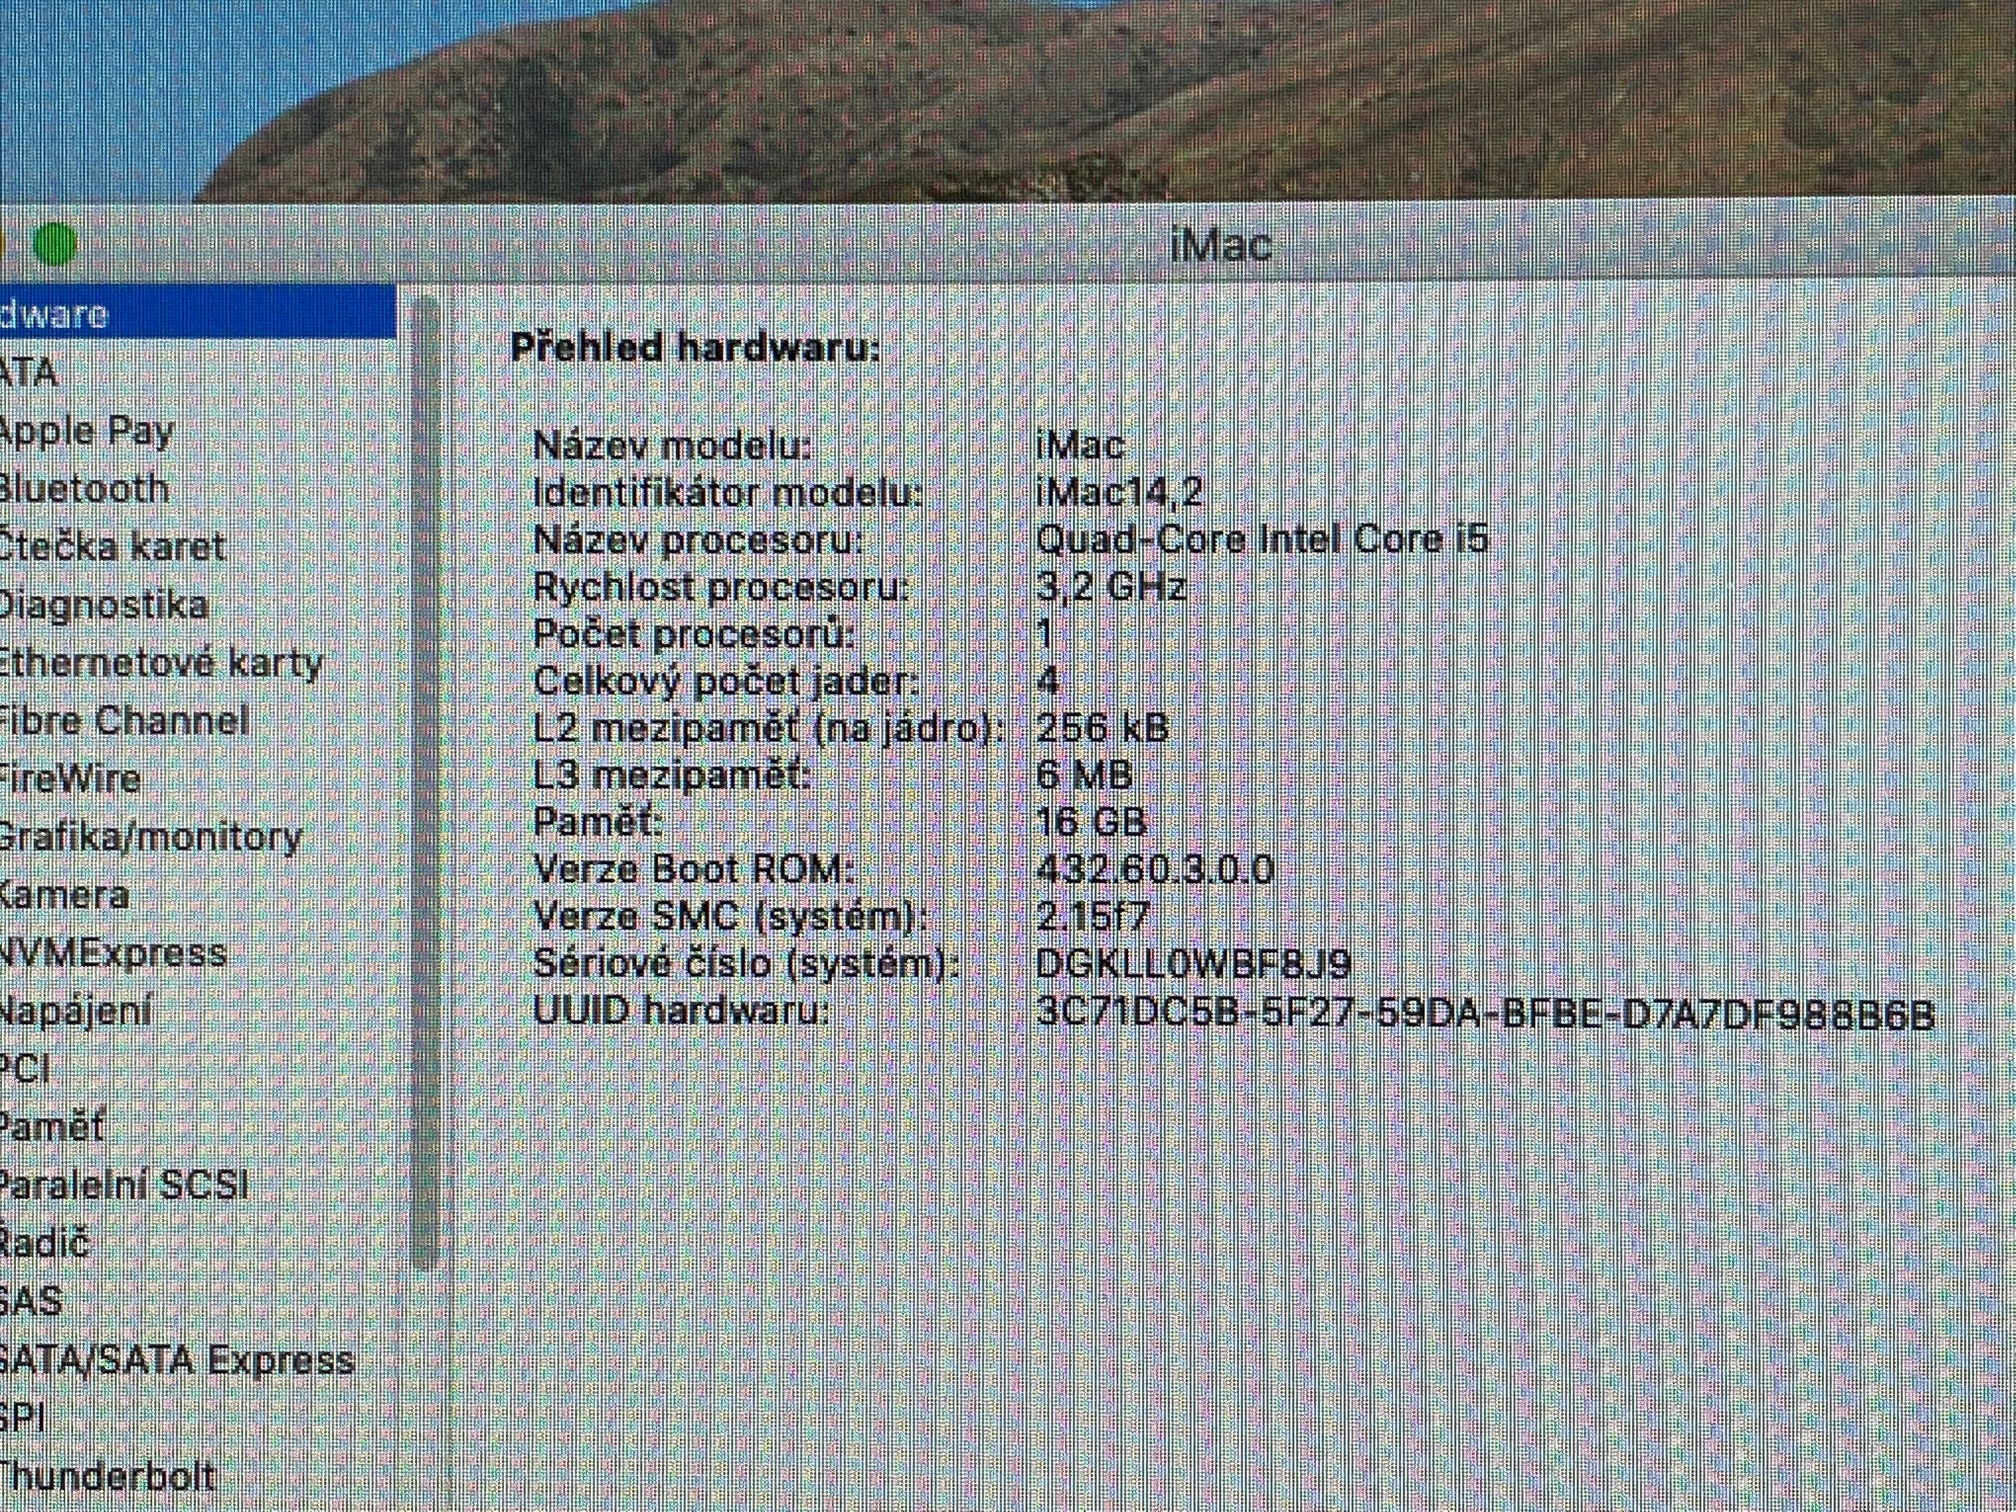Select FireWire in the list
Image resolution: width=2016 pixels, height=1512 pixels.
(70, 779)
